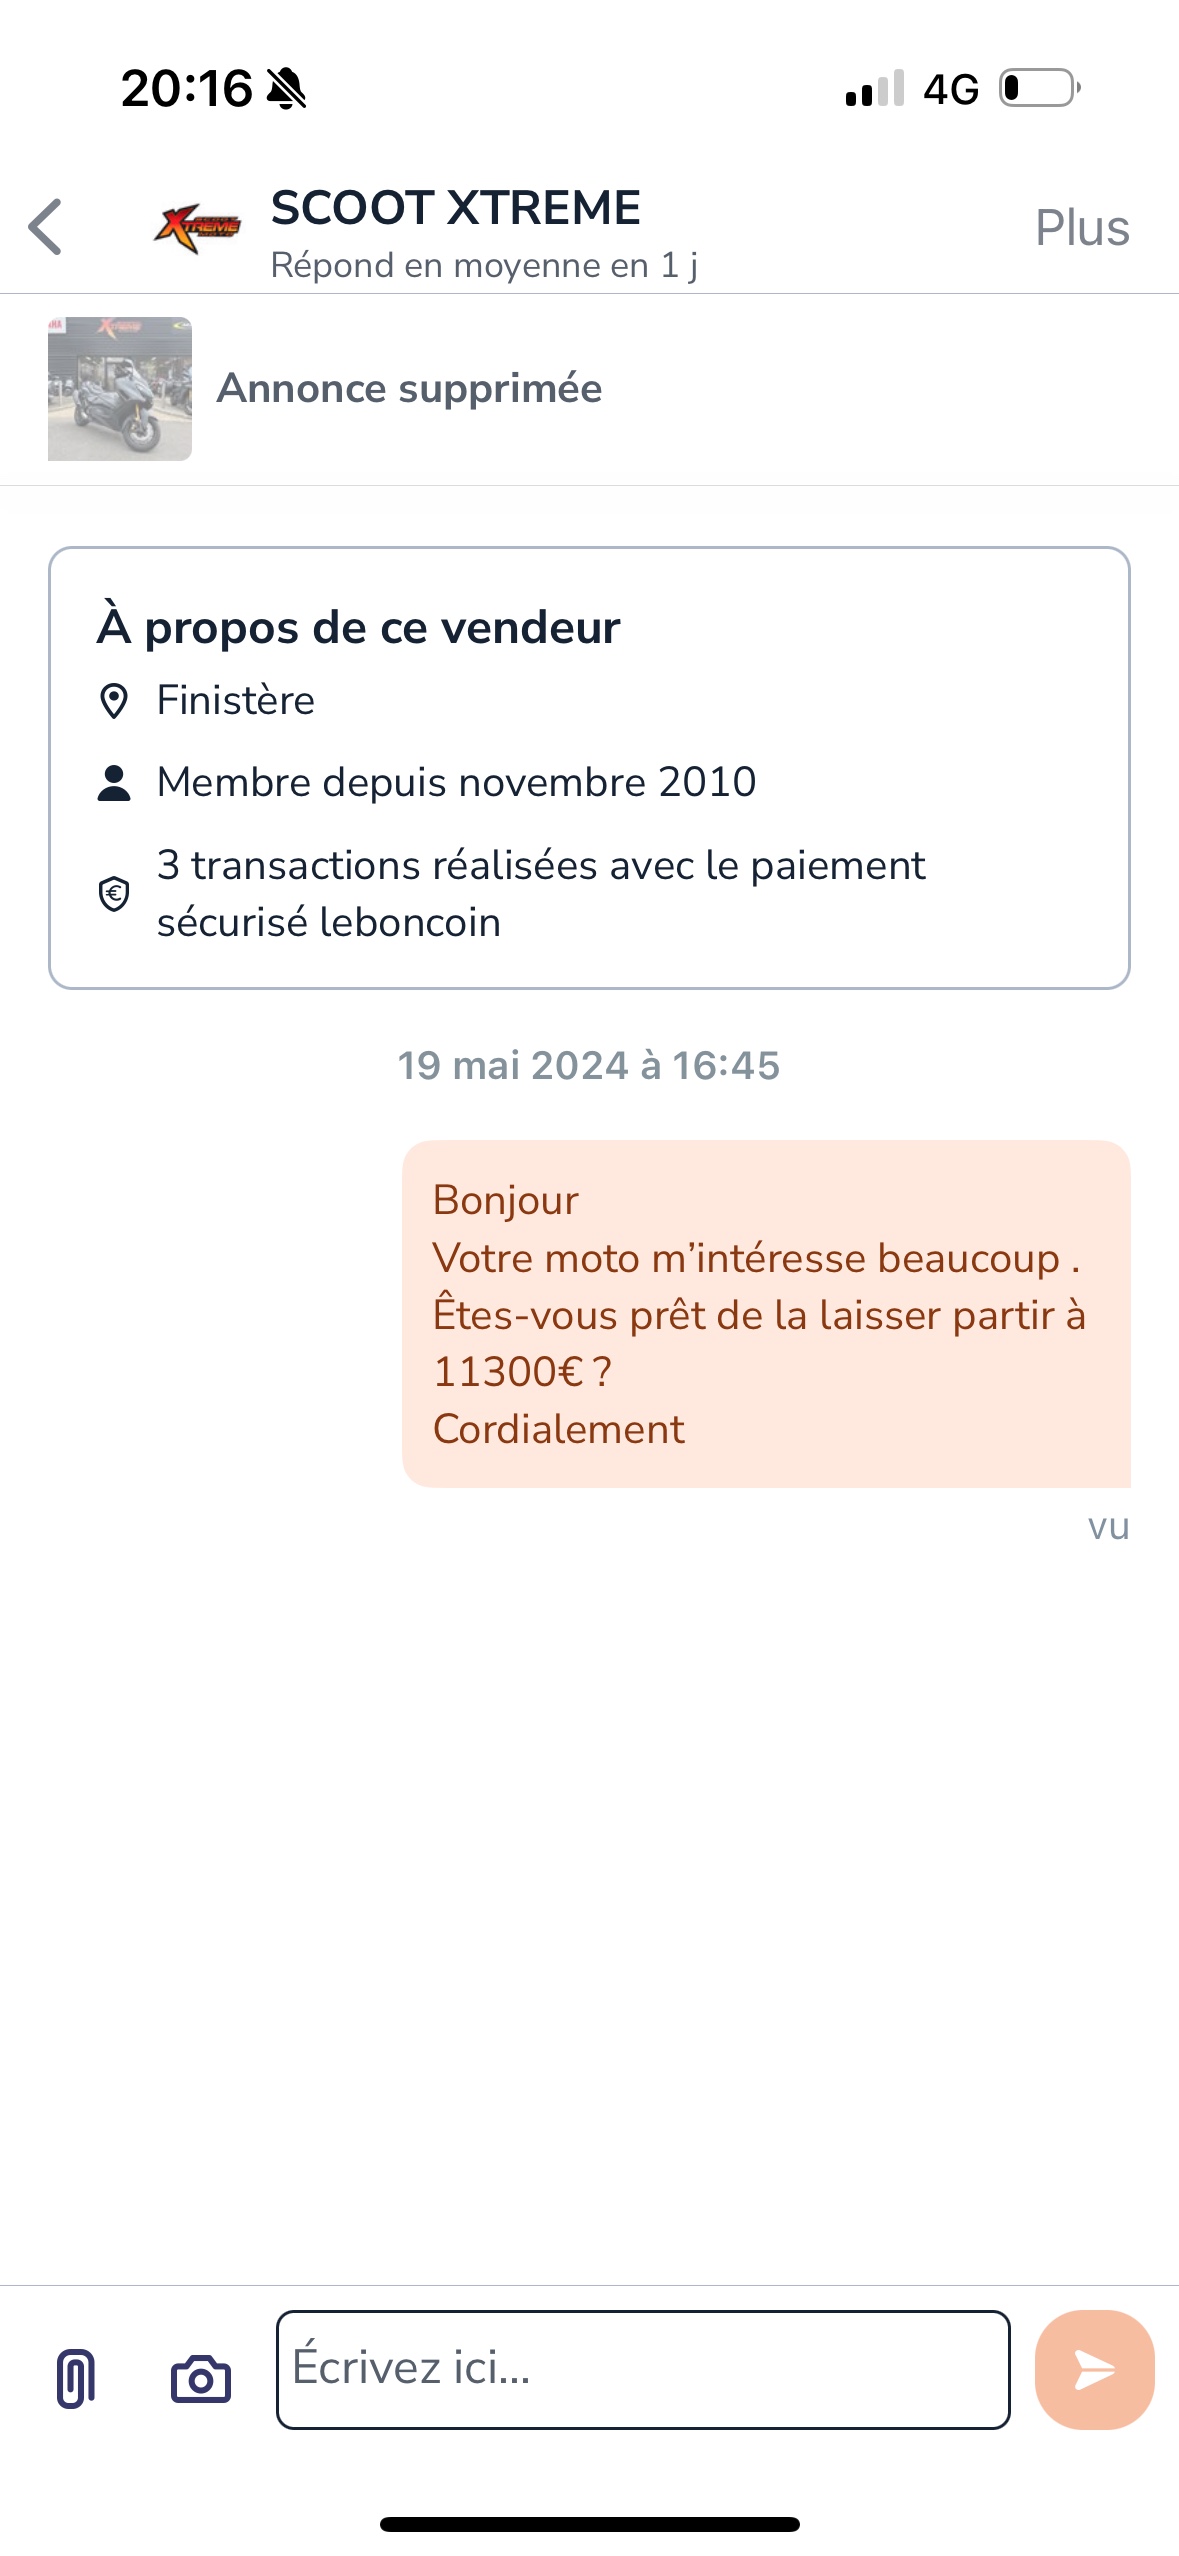The width and height of the screenshot is (1179, 2556).
Task: Focus the Écrivez ici message field
Action: tap(643, 2369)
